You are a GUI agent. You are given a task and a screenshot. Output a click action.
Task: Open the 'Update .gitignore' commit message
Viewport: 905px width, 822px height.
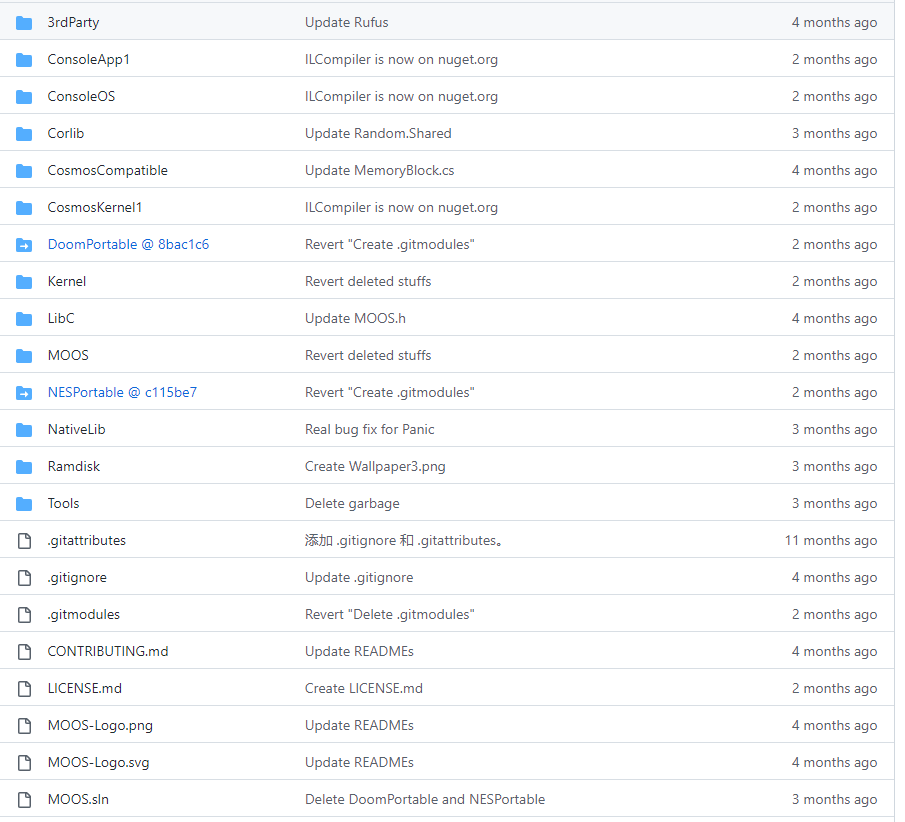359,577
